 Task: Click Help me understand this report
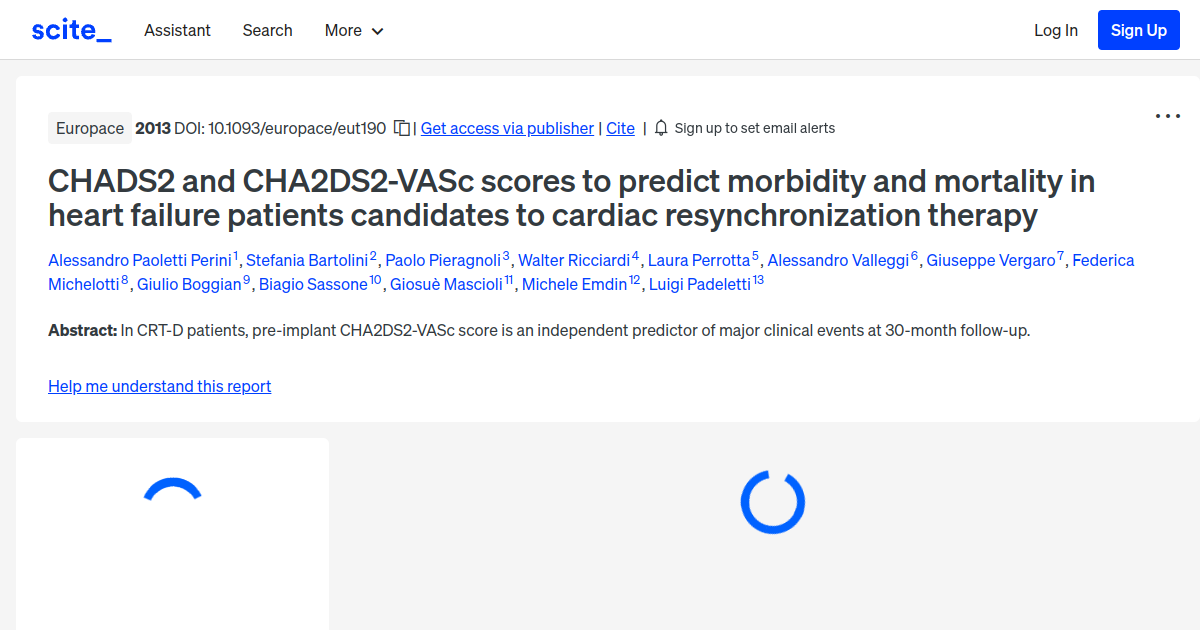159,386
